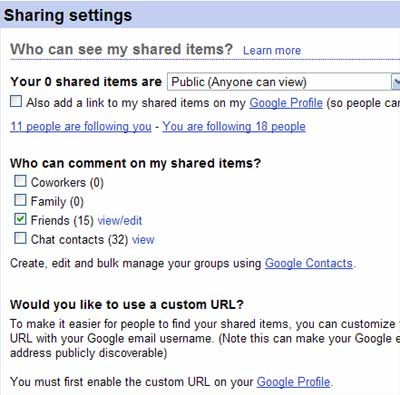Click view link for Chat contacts
The height and width of the screenshot is (395, 400).
143,240
